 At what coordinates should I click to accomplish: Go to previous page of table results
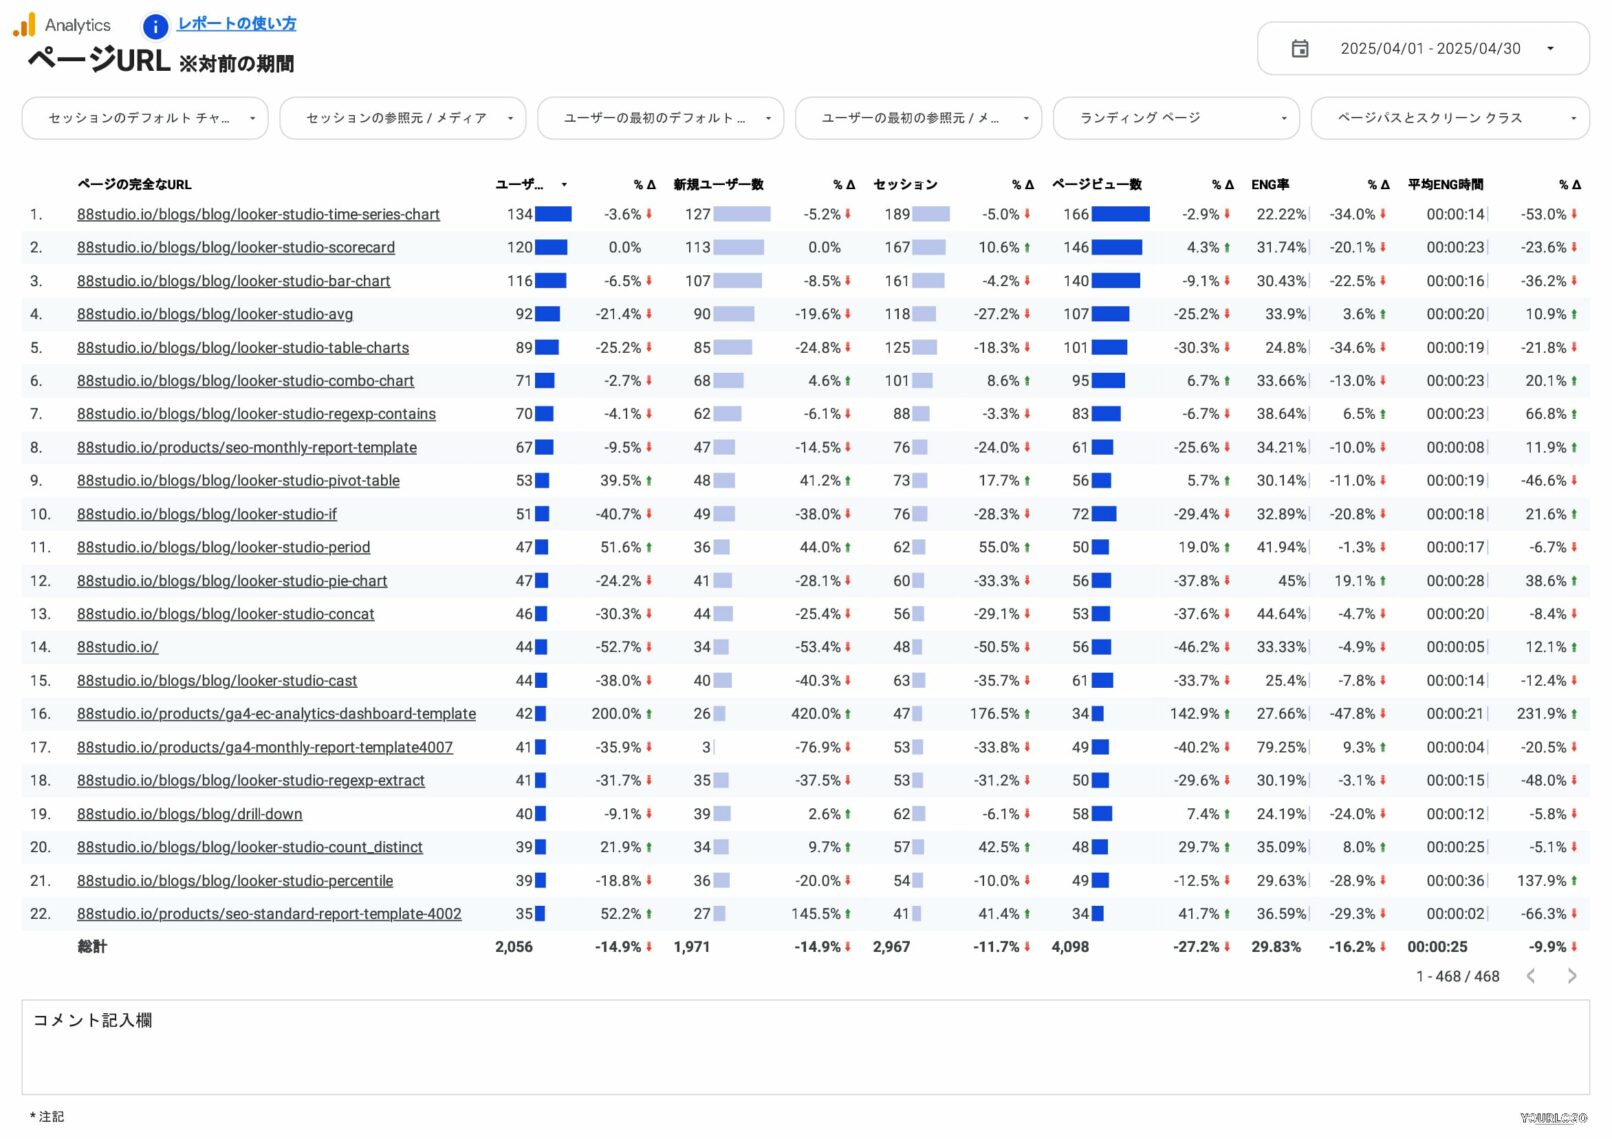[1530, 976]
